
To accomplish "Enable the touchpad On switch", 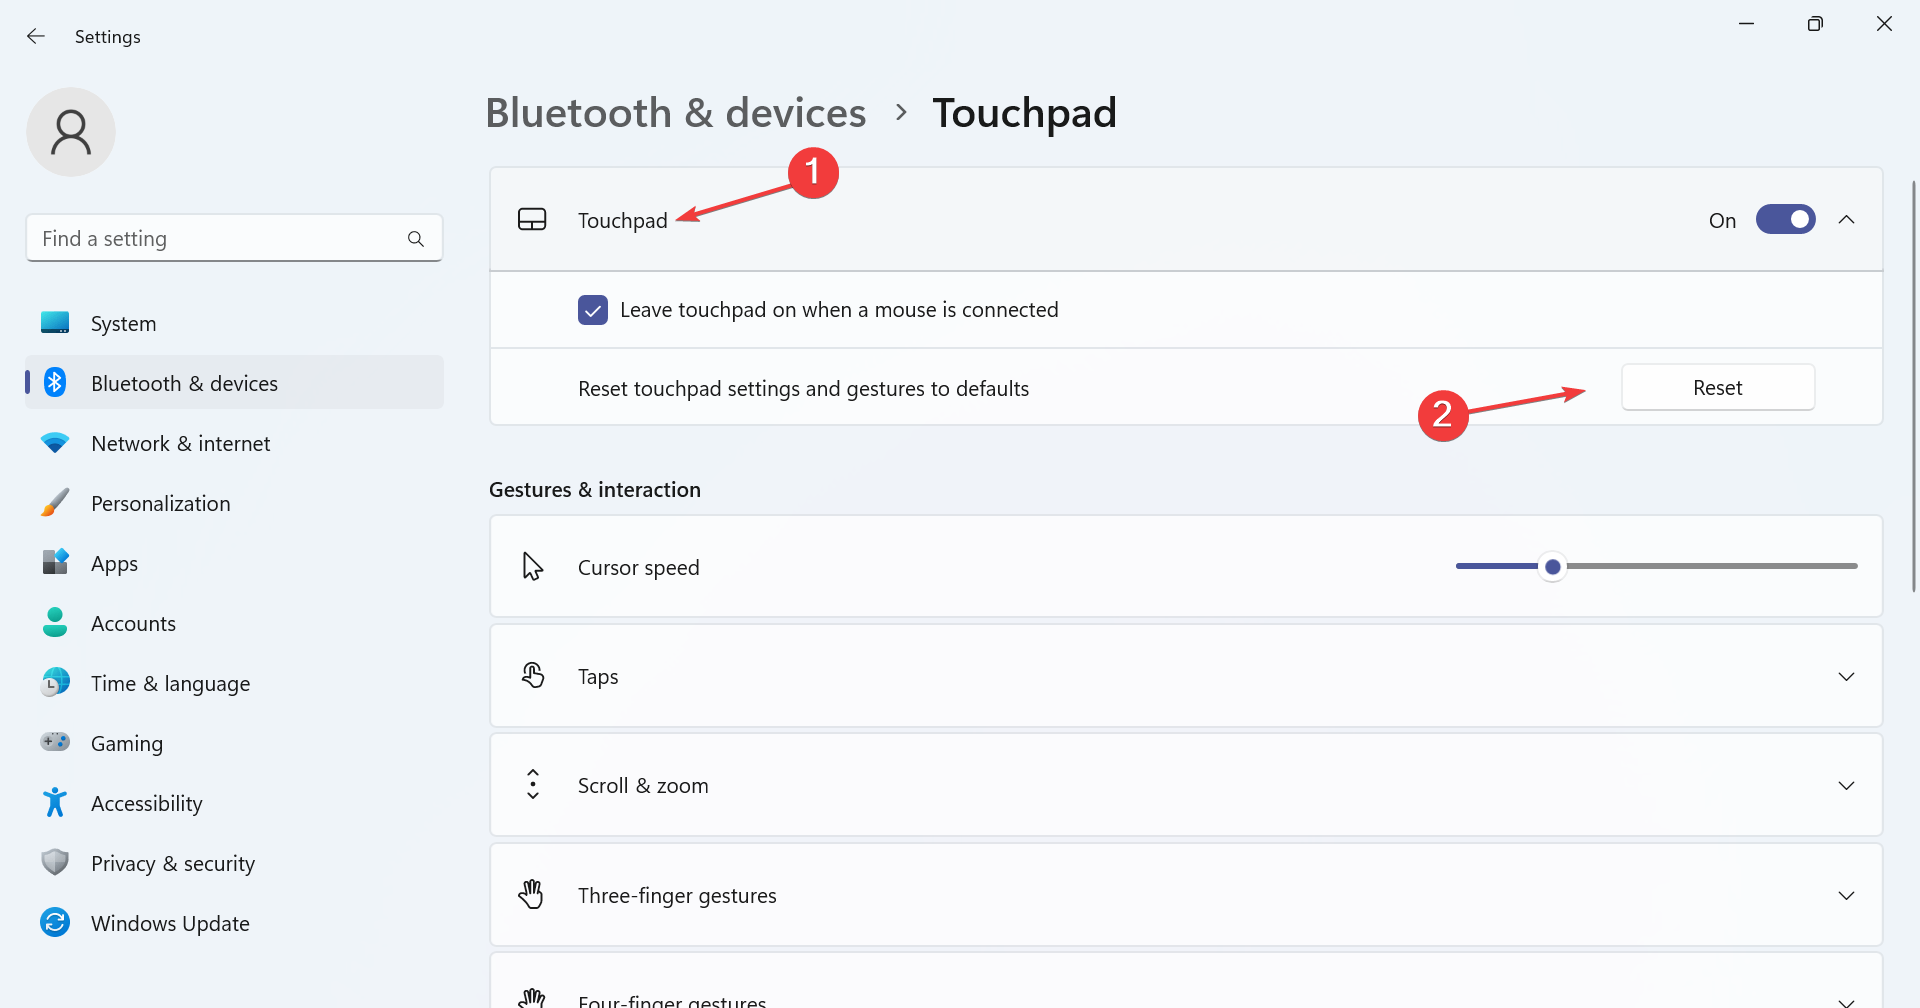I will (x=1786, y=219).
